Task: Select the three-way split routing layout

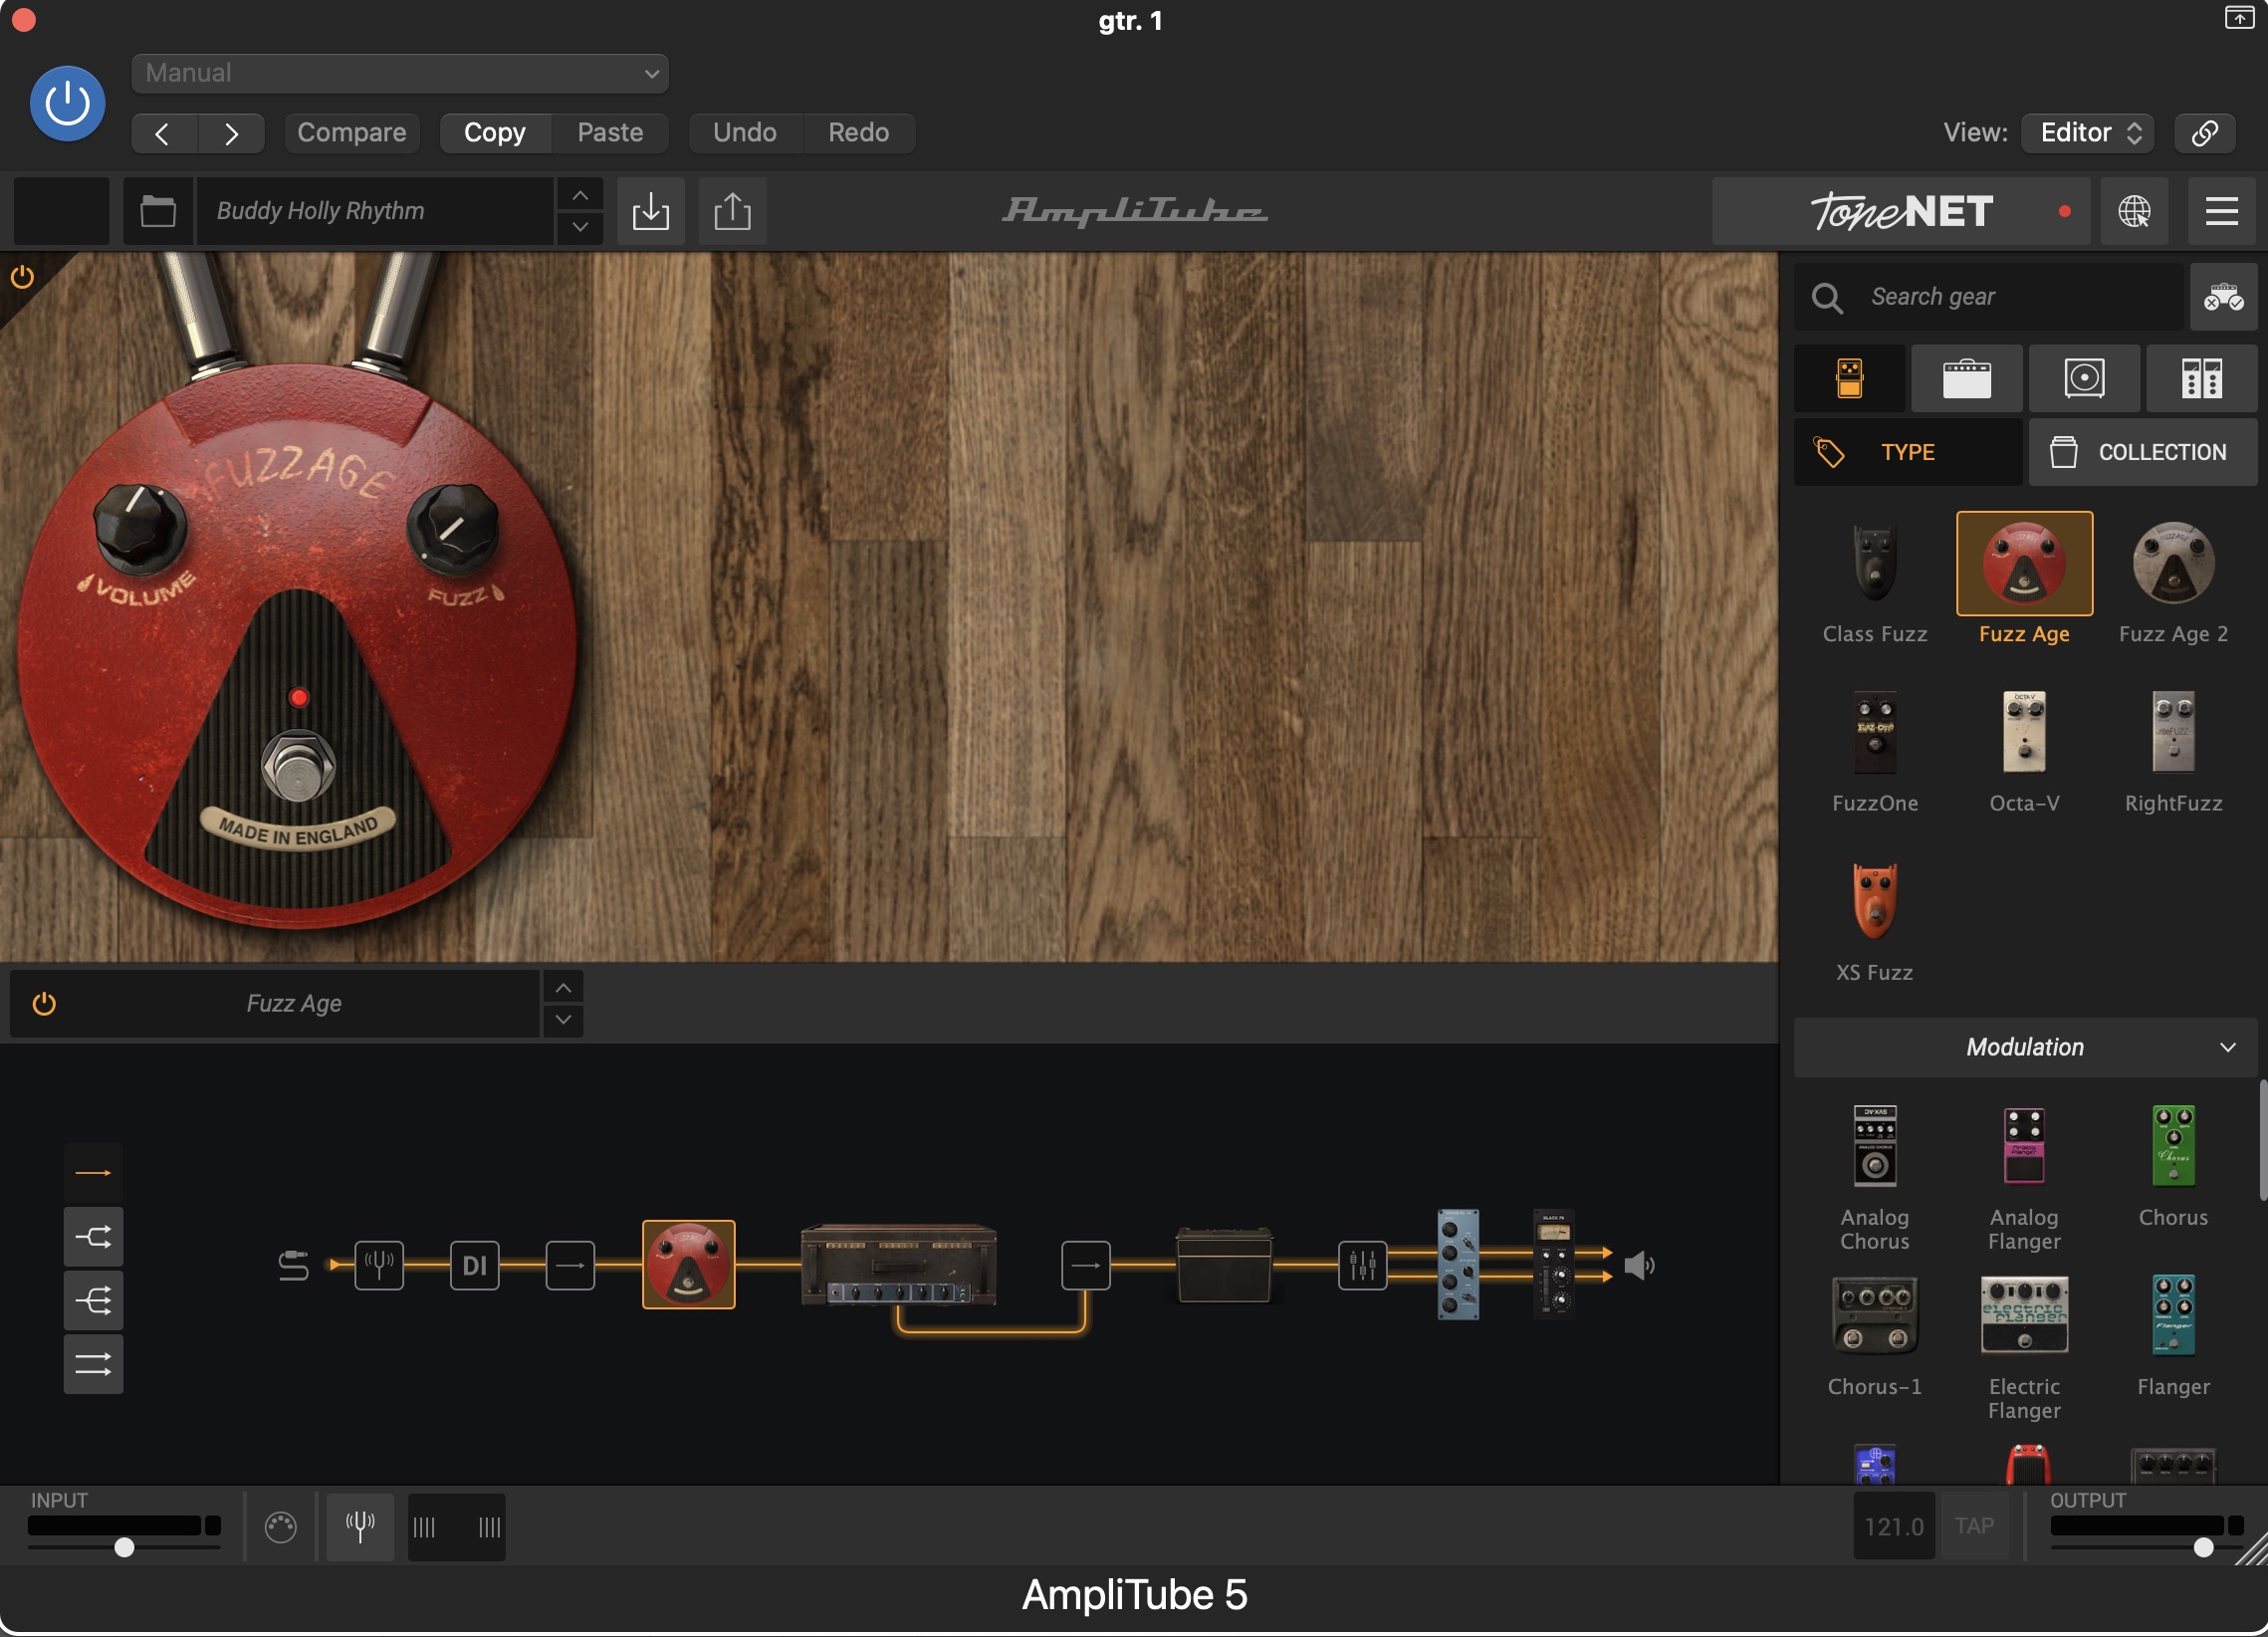Action: coord(93,1301)
